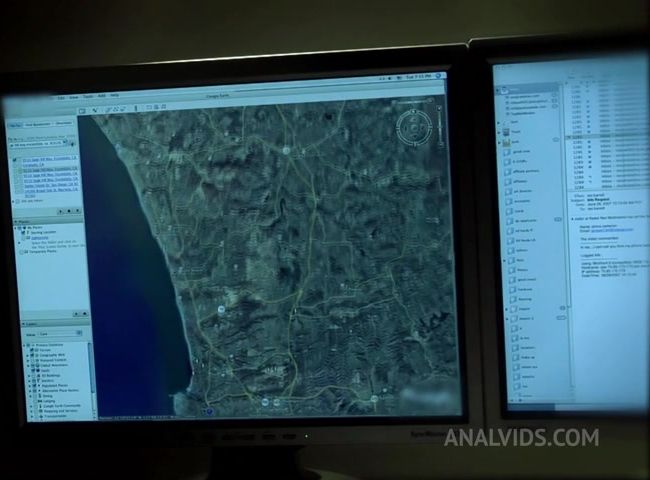650x480 pixels.
Task: Click the highway shield marker near the coast
Action: click(x=221, y=309)
